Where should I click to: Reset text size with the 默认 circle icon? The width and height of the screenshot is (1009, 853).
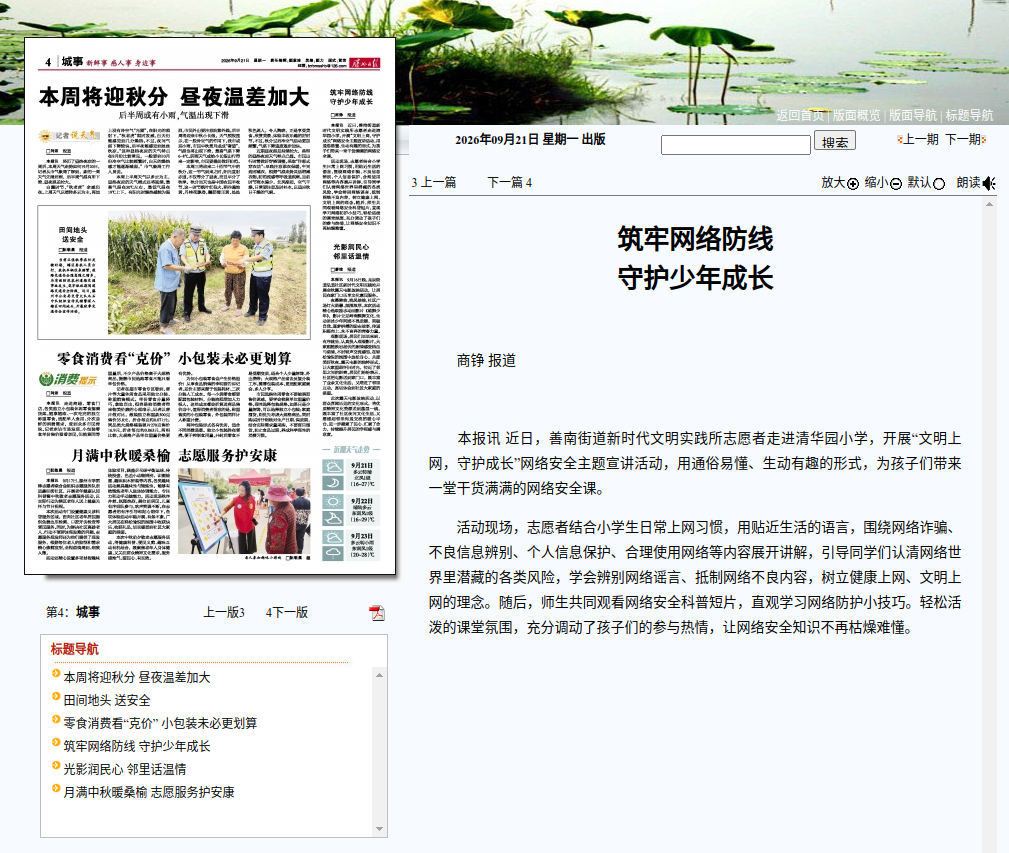tap(939, 184)
